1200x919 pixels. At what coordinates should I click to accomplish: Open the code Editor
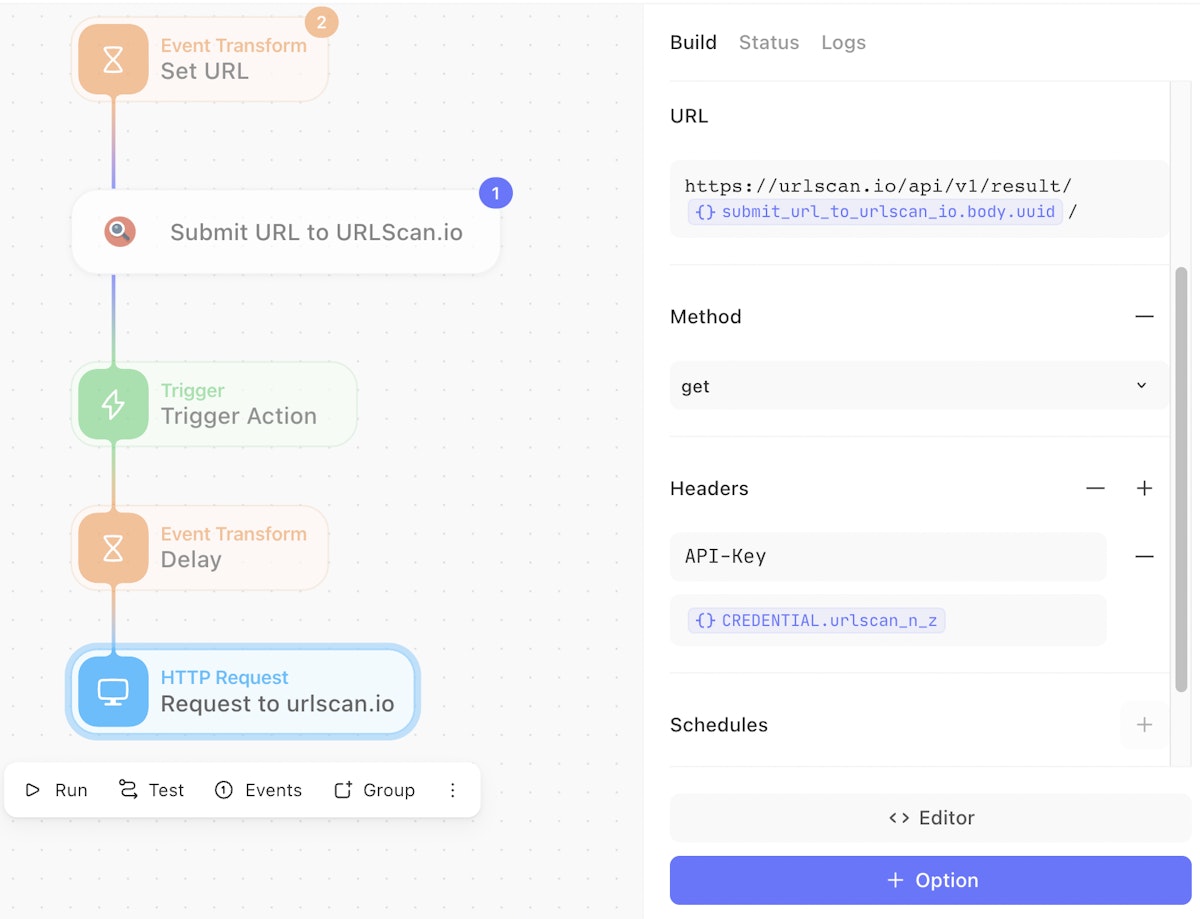coord(930,818)
